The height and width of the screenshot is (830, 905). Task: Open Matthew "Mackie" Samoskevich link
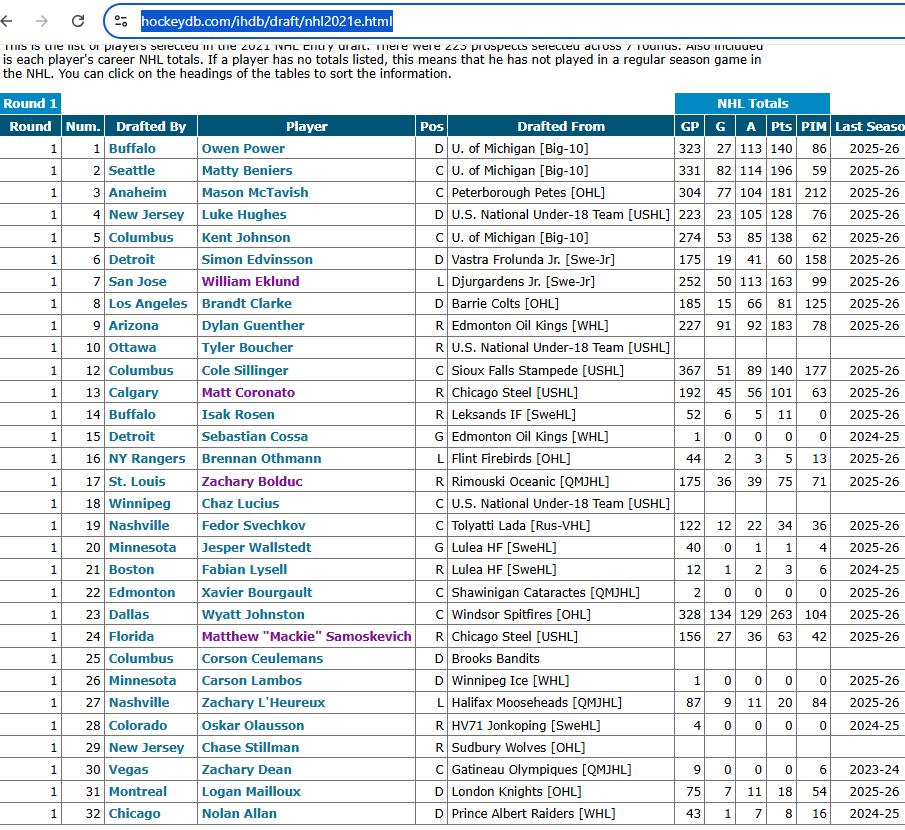pyautogui.click(x=306, y=636)
